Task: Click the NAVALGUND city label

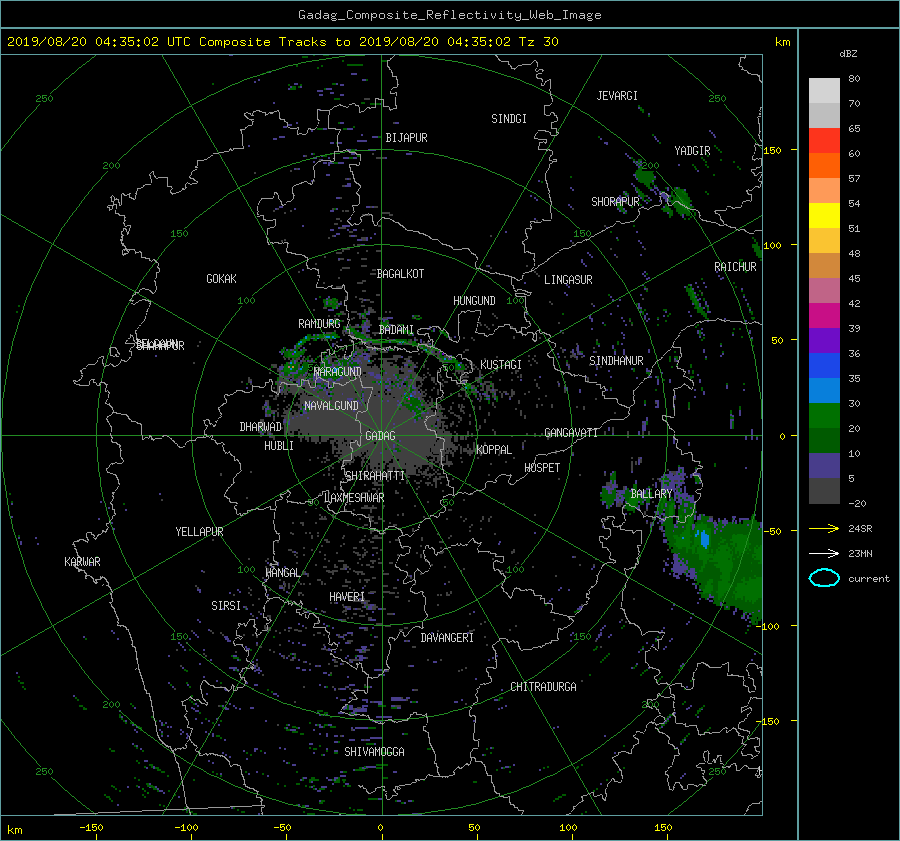Action: click(331, 405)
